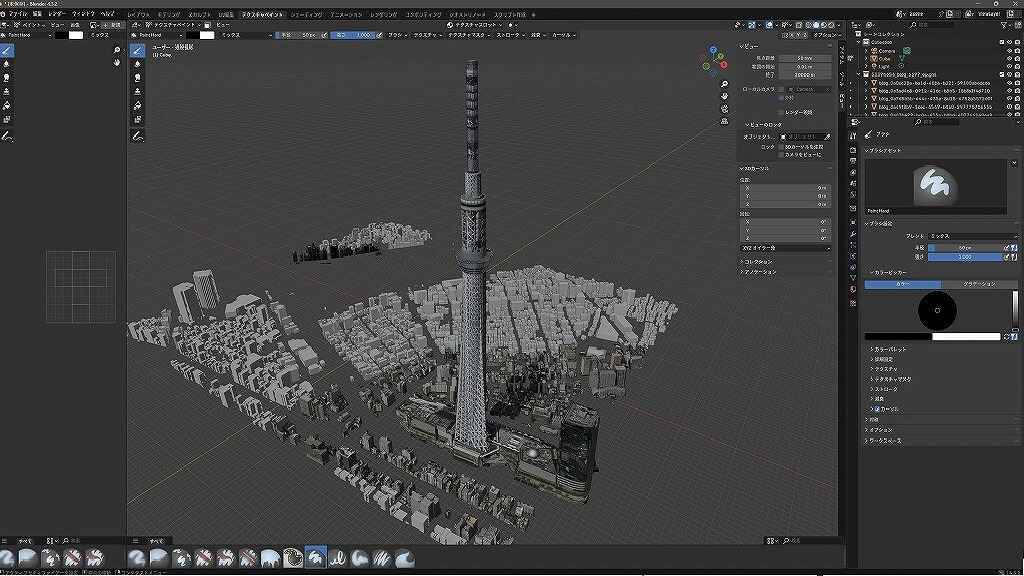Expand the Camera item in the outliner
This screenshot has height=576, width=1024.
867,50
